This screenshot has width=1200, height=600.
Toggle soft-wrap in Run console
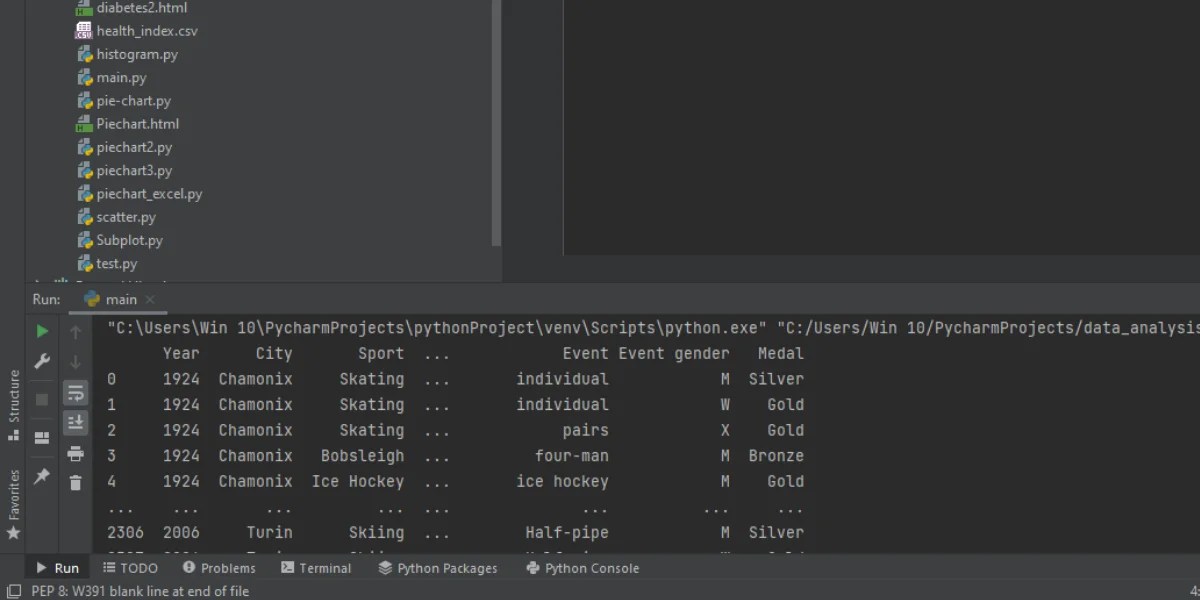75,392
